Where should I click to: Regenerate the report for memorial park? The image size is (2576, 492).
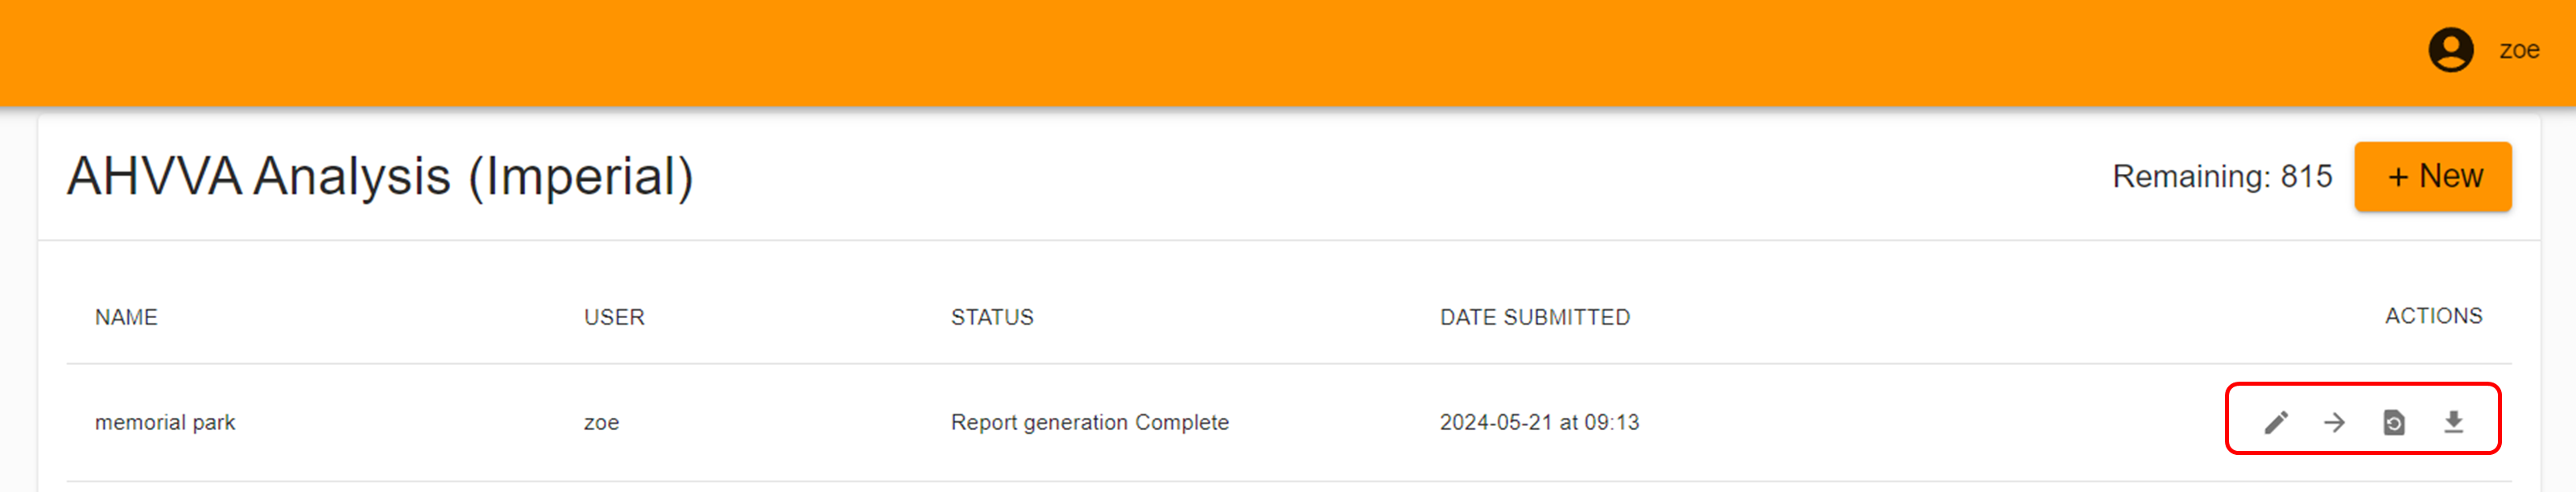point(2394,422)
